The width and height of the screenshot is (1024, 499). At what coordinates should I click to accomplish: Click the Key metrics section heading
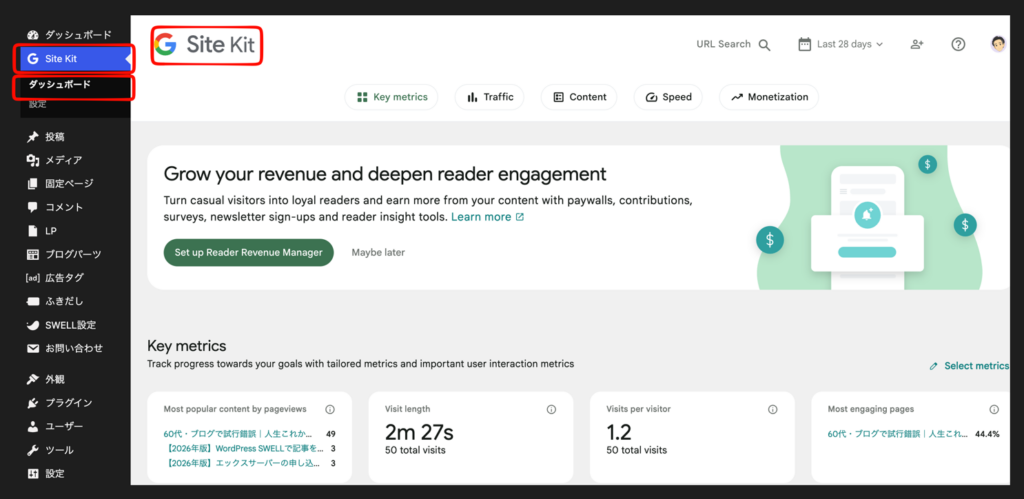pyautogui.click(x=187, y=346)
